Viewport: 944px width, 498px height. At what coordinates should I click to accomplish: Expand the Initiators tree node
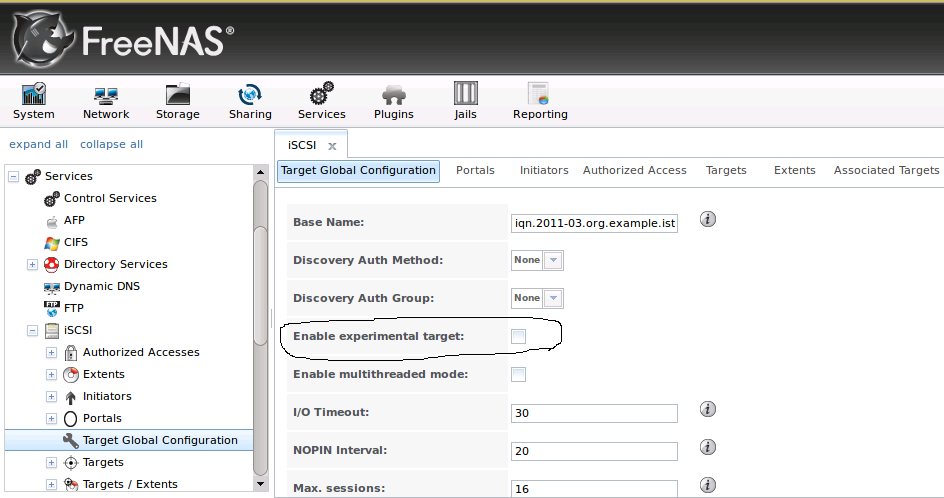(51, 396)
